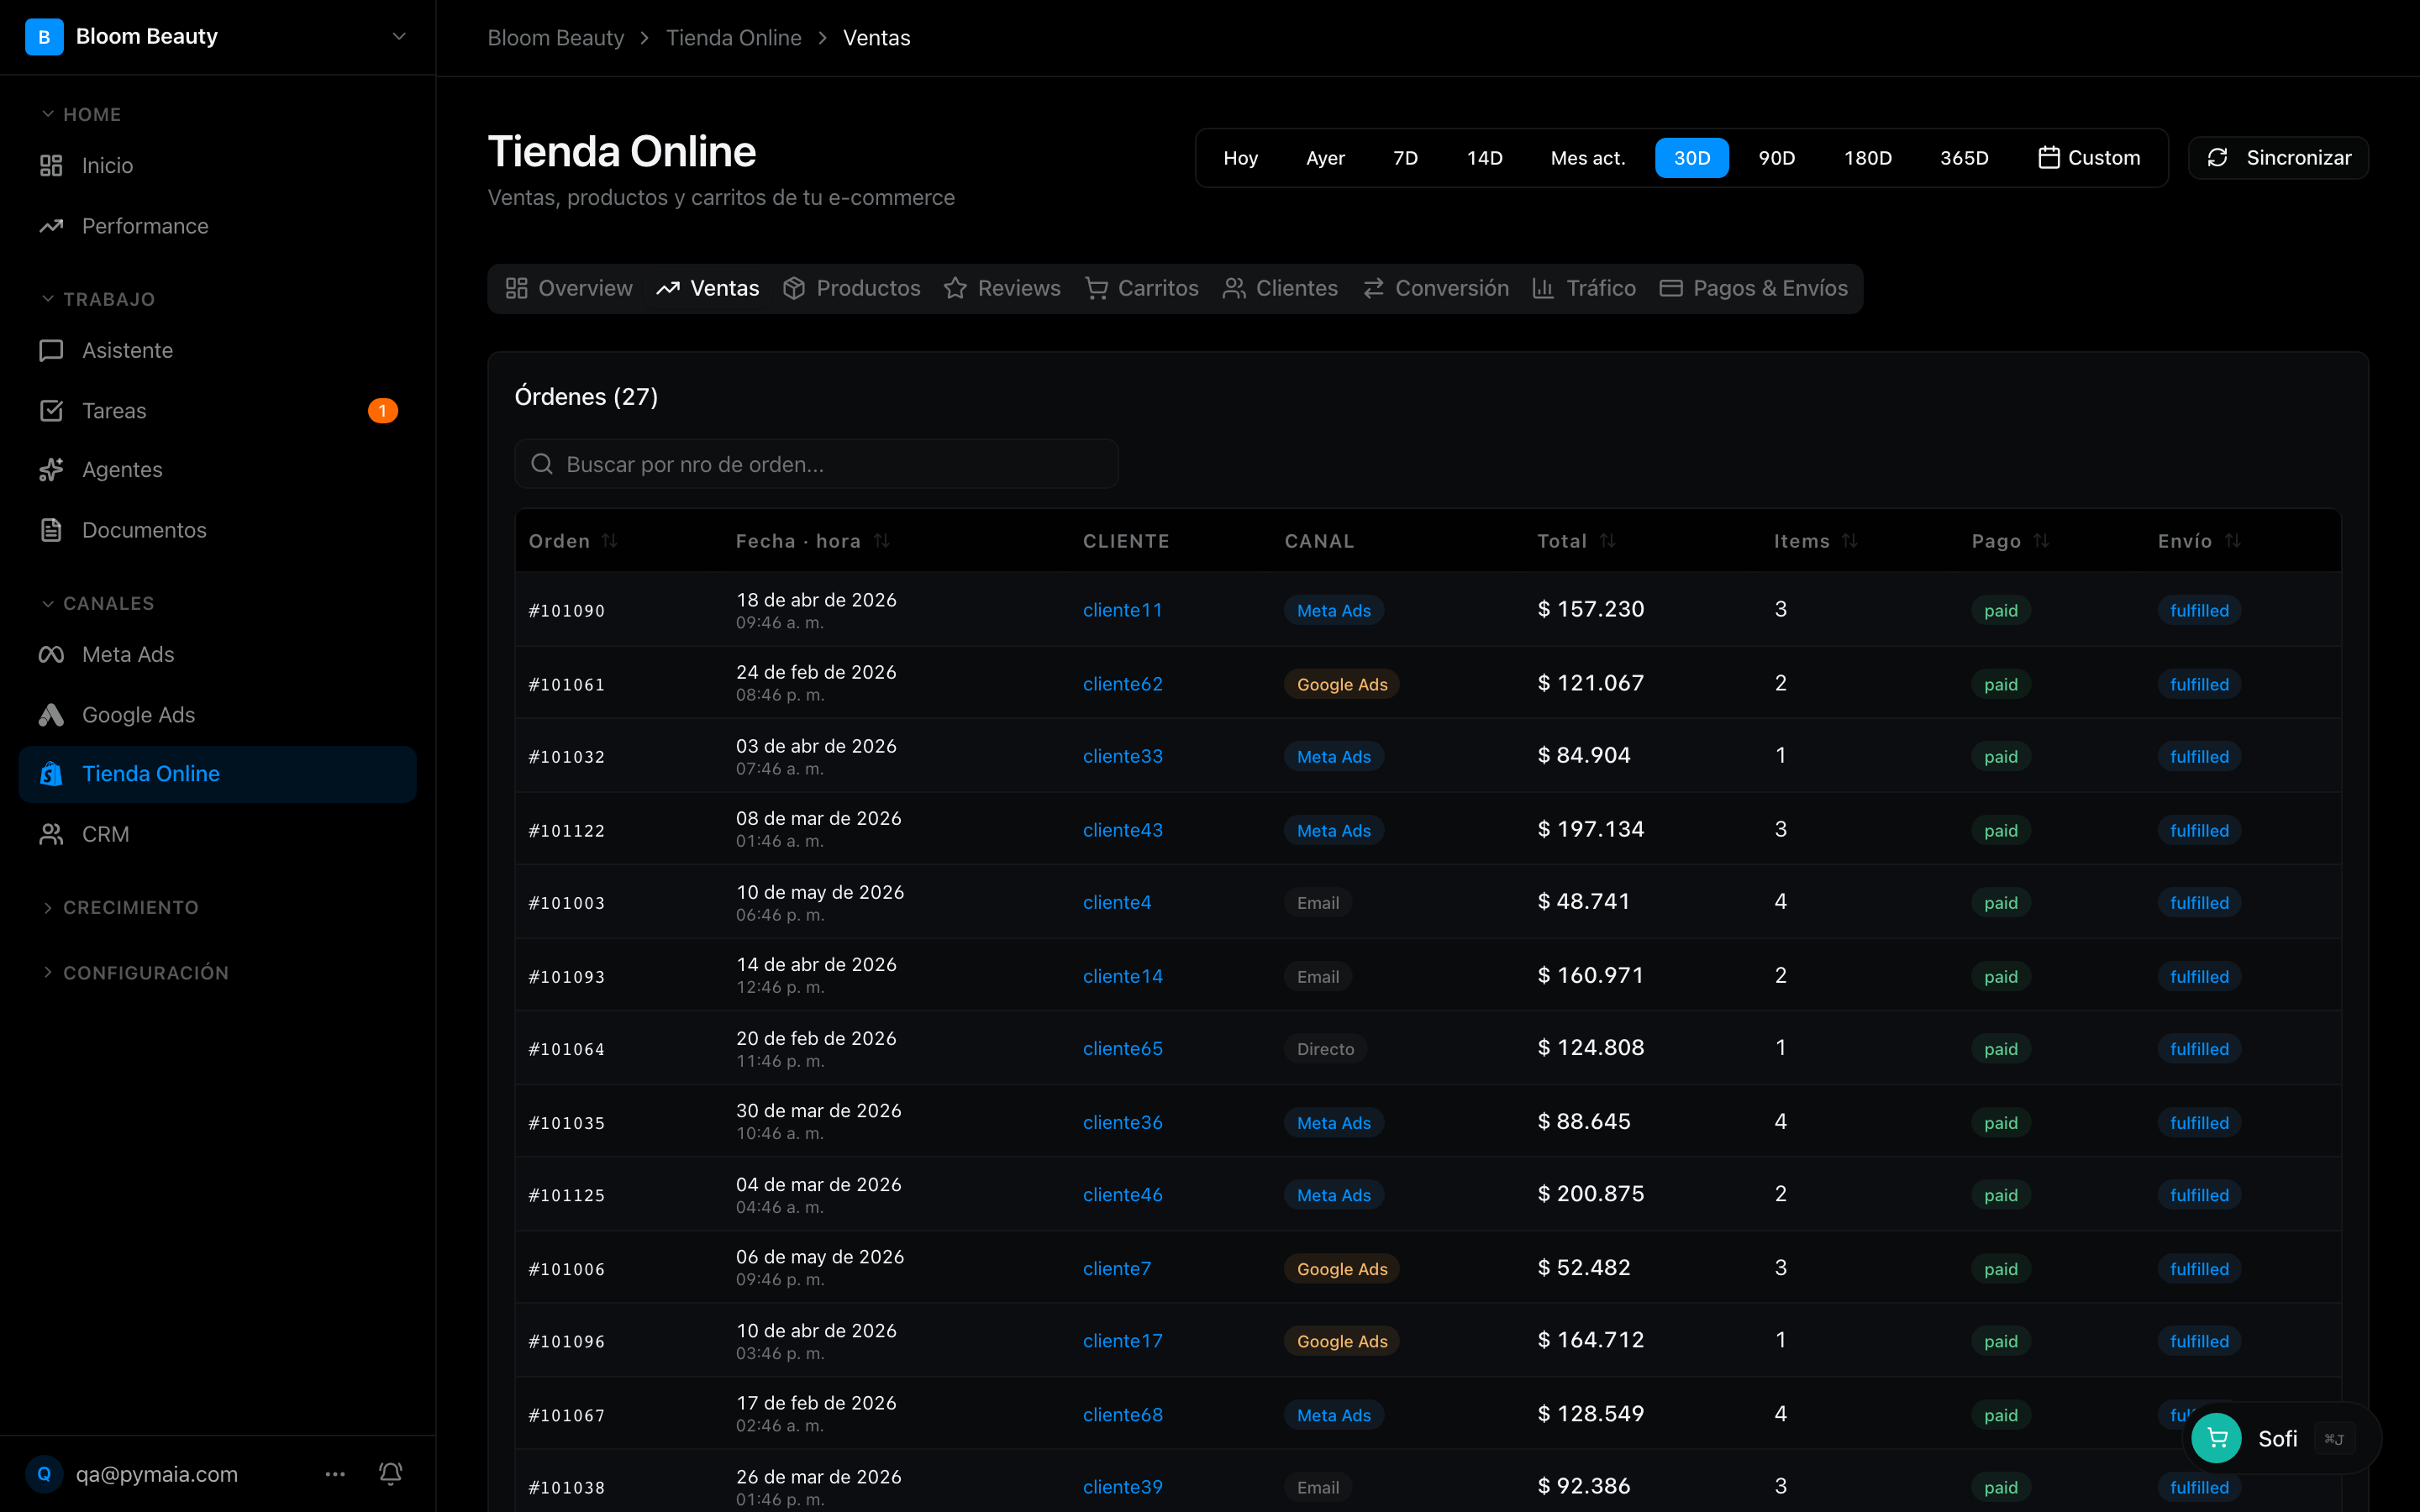
Task: Switch to the Clientes tab
Action: pyautogui.click(x=1280, y=288)
